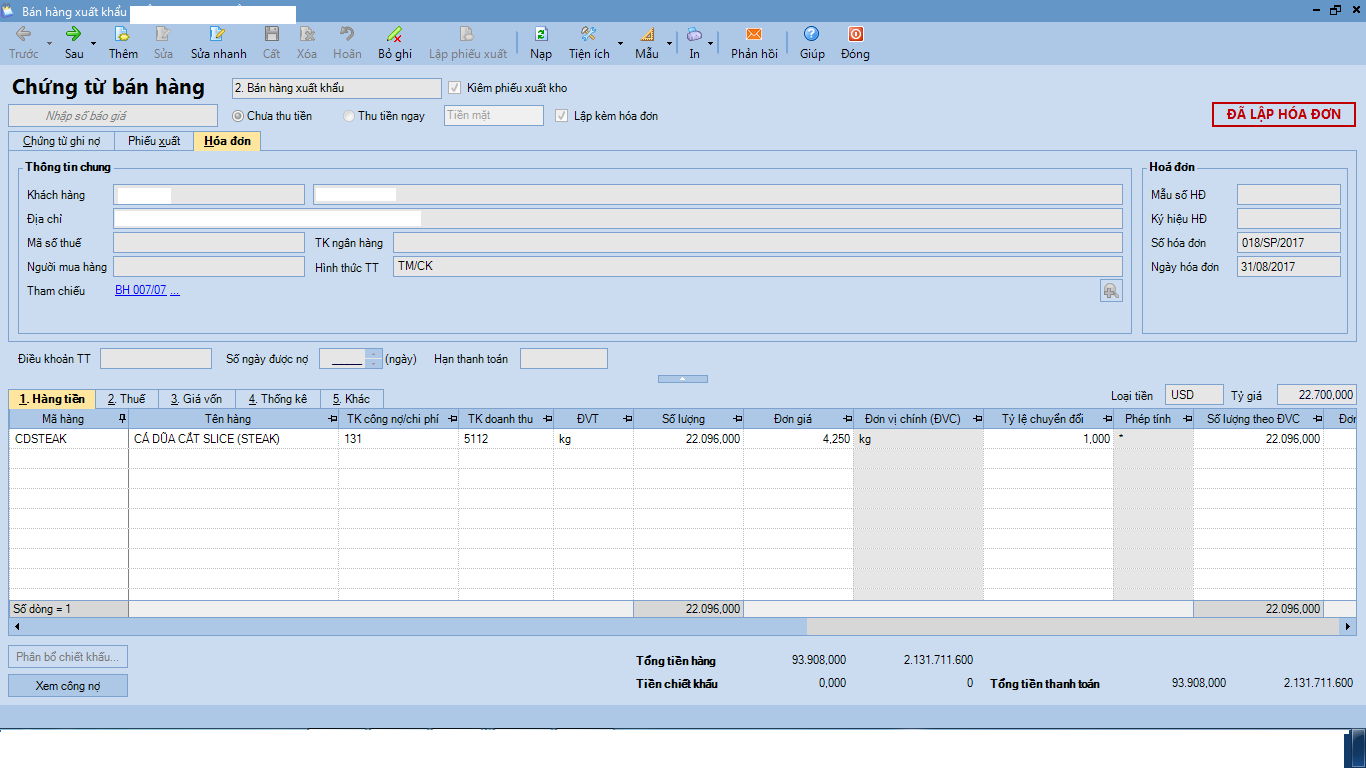The height and width of the screenshot is (768, 1366).
Task: Switch to Phiếu xuất tab
Action: (x=154, y=141)
